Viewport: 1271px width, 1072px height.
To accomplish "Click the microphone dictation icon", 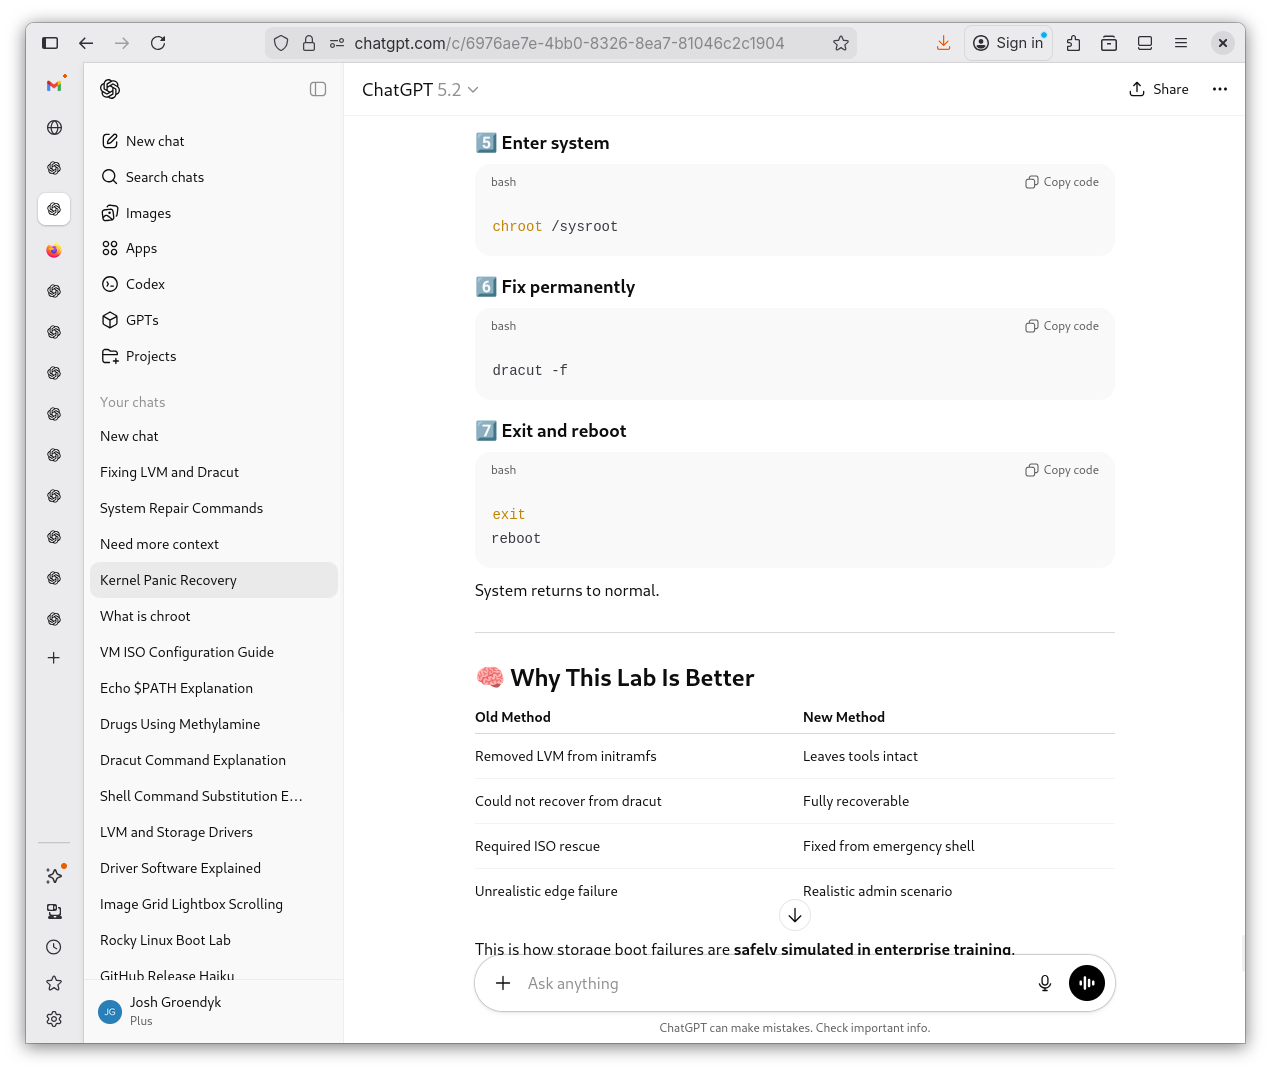I will (1045, 983).
